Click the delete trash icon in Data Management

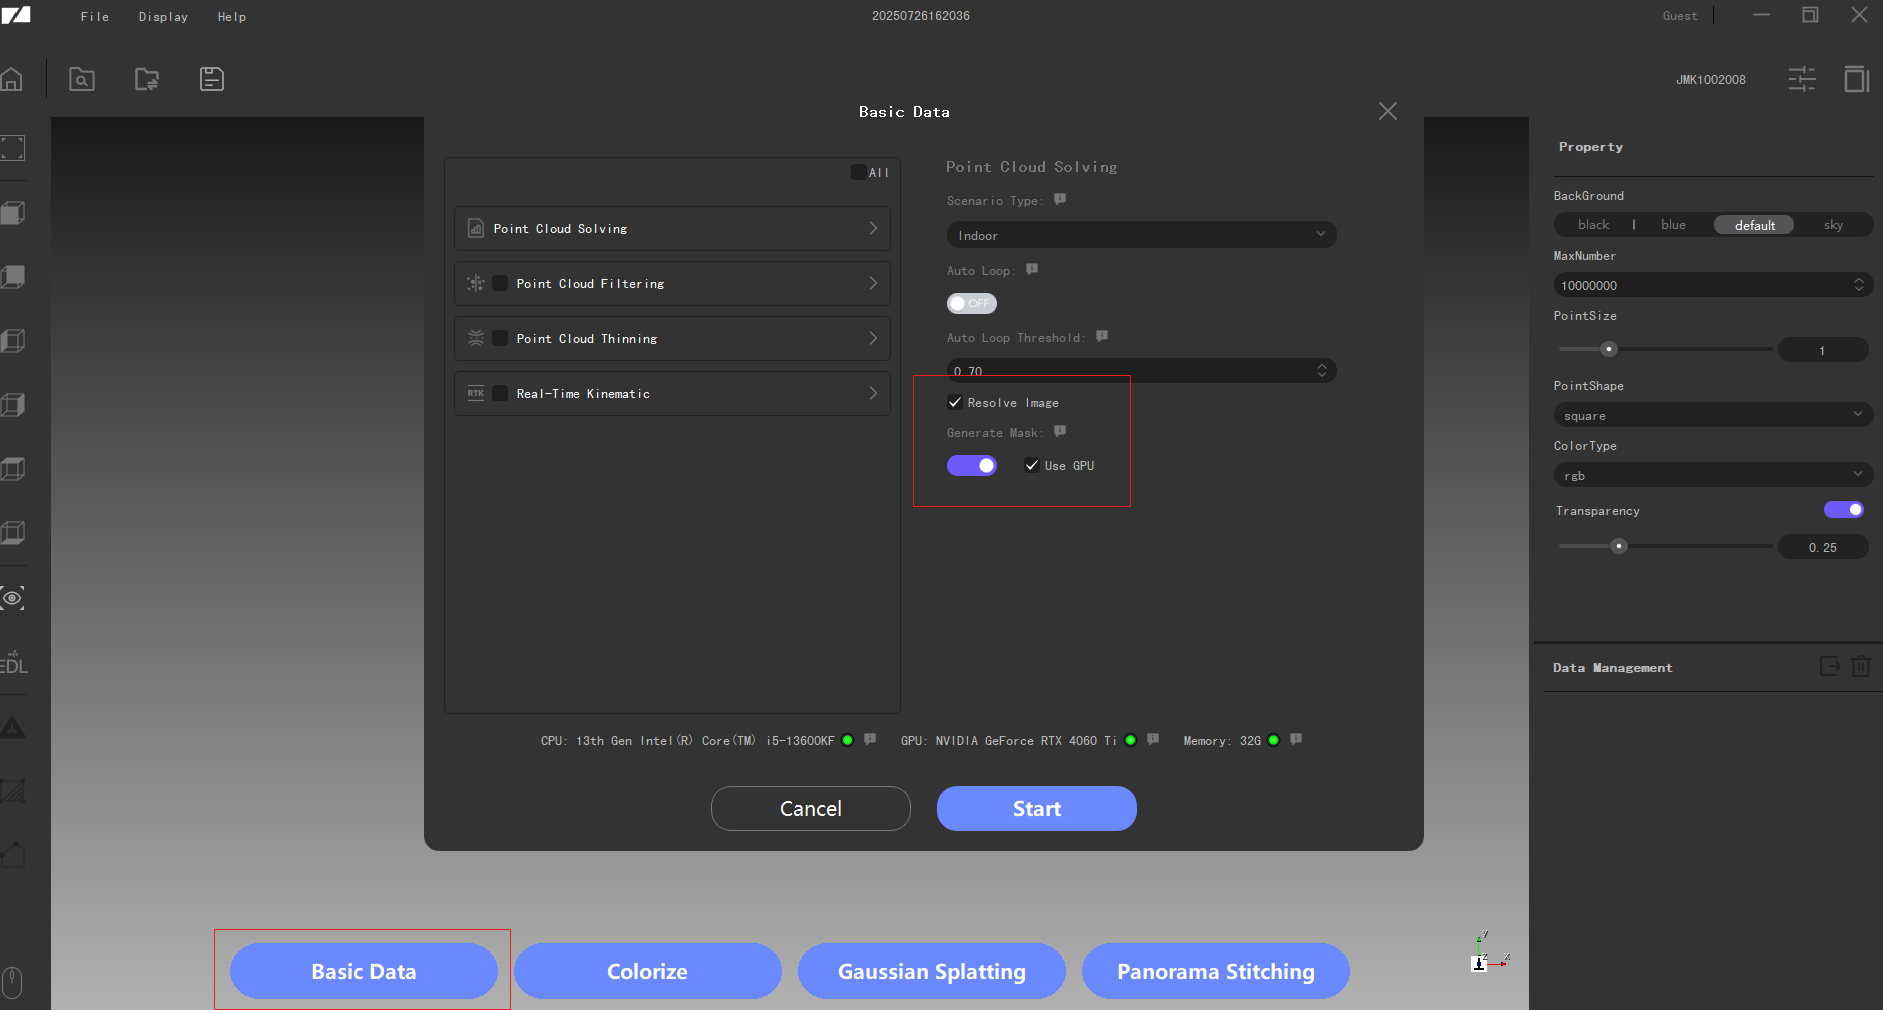click(1860, 667)
